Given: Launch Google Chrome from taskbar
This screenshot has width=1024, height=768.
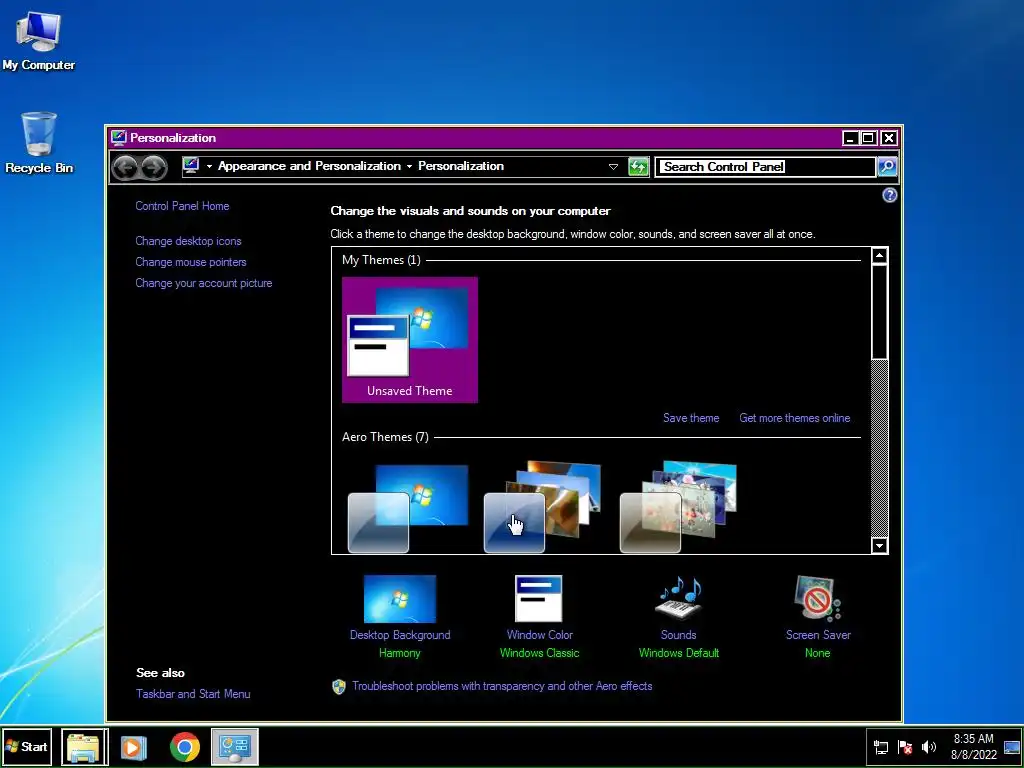Looking at the screenshot, I should click(x=185, y=747).
